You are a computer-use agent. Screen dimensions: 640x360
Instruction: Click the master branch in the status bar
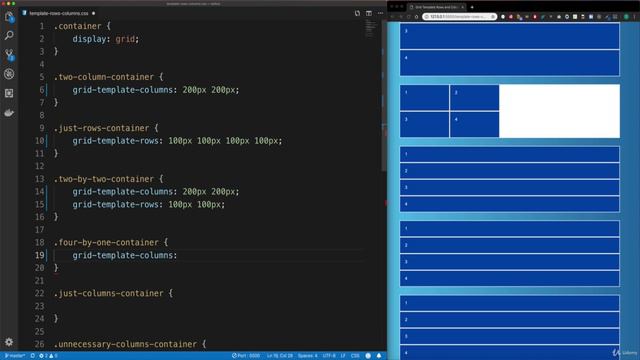tap(15, 356)
